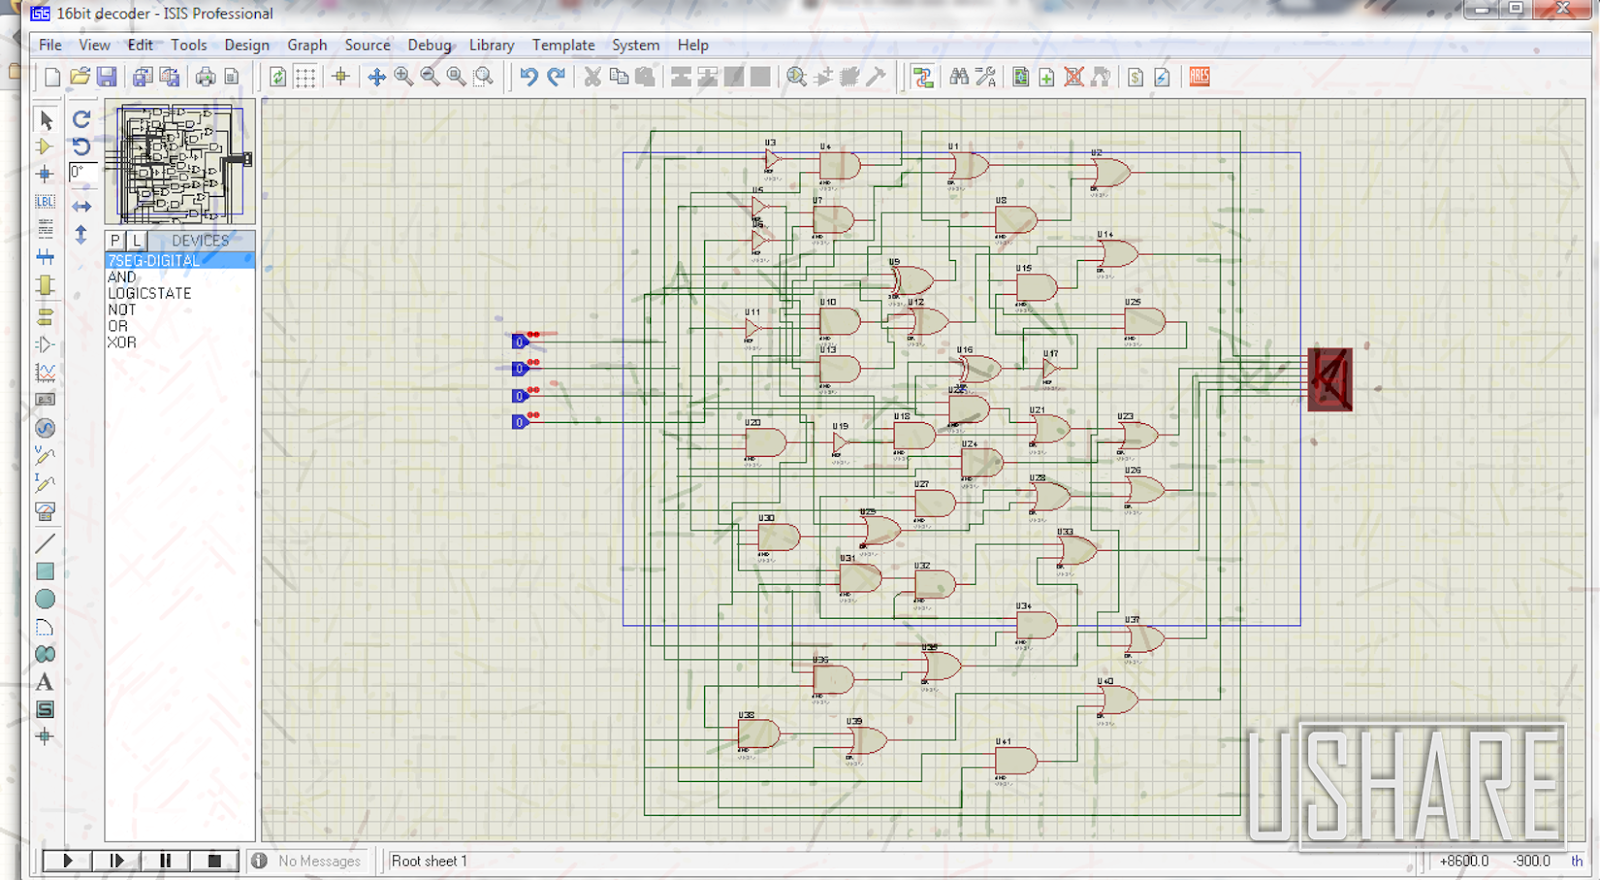Open Search and Tag binoculars
The image size is (1600, 880).
tap(959, 77)
